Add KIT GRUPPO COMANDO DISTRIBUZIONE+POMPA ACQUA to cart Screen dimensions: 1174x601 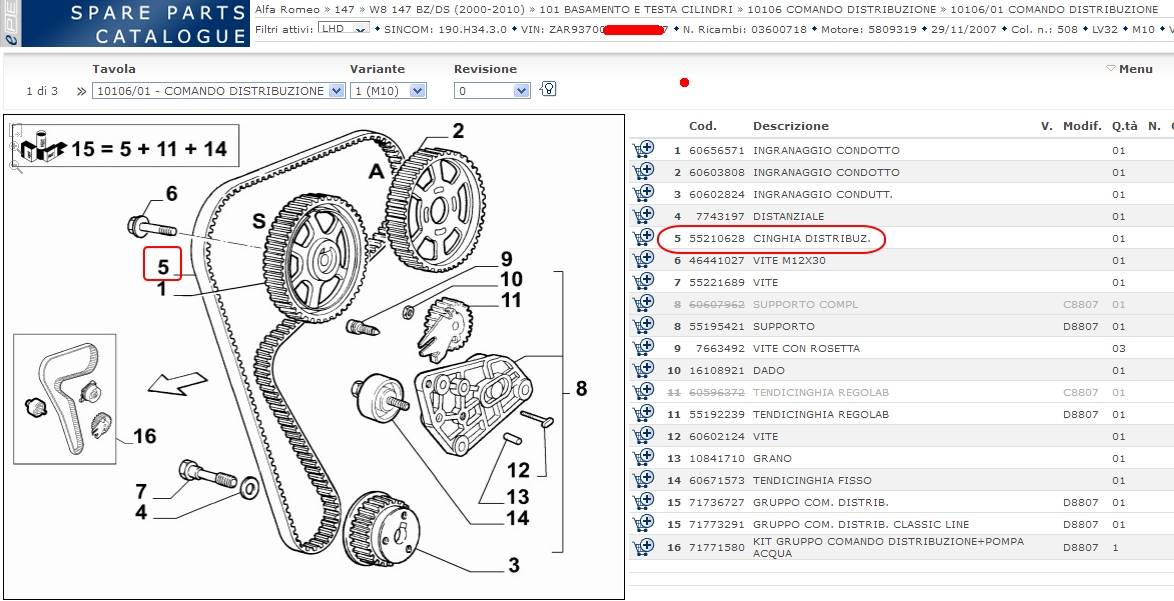(642, 547)
